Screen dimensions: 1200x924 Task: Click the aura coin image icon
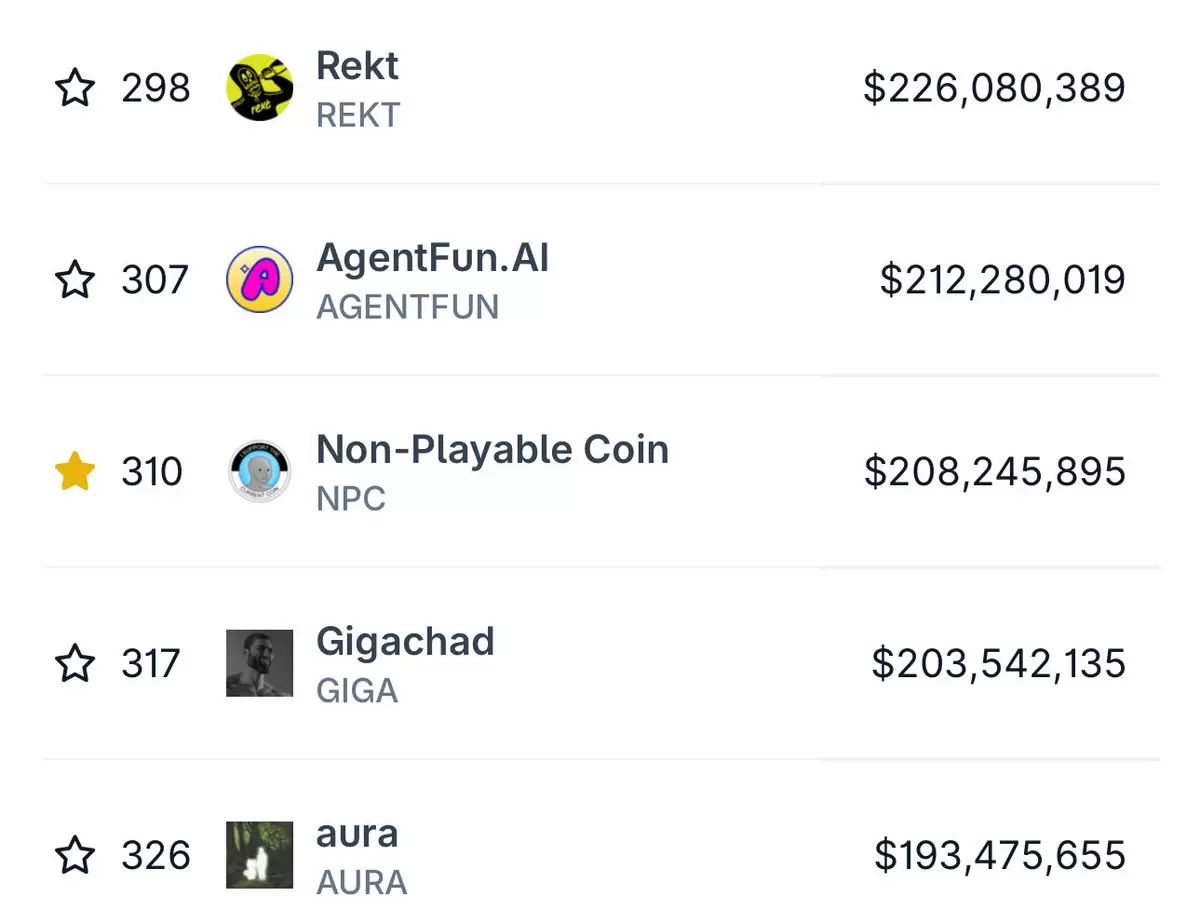tap(260, 855)
